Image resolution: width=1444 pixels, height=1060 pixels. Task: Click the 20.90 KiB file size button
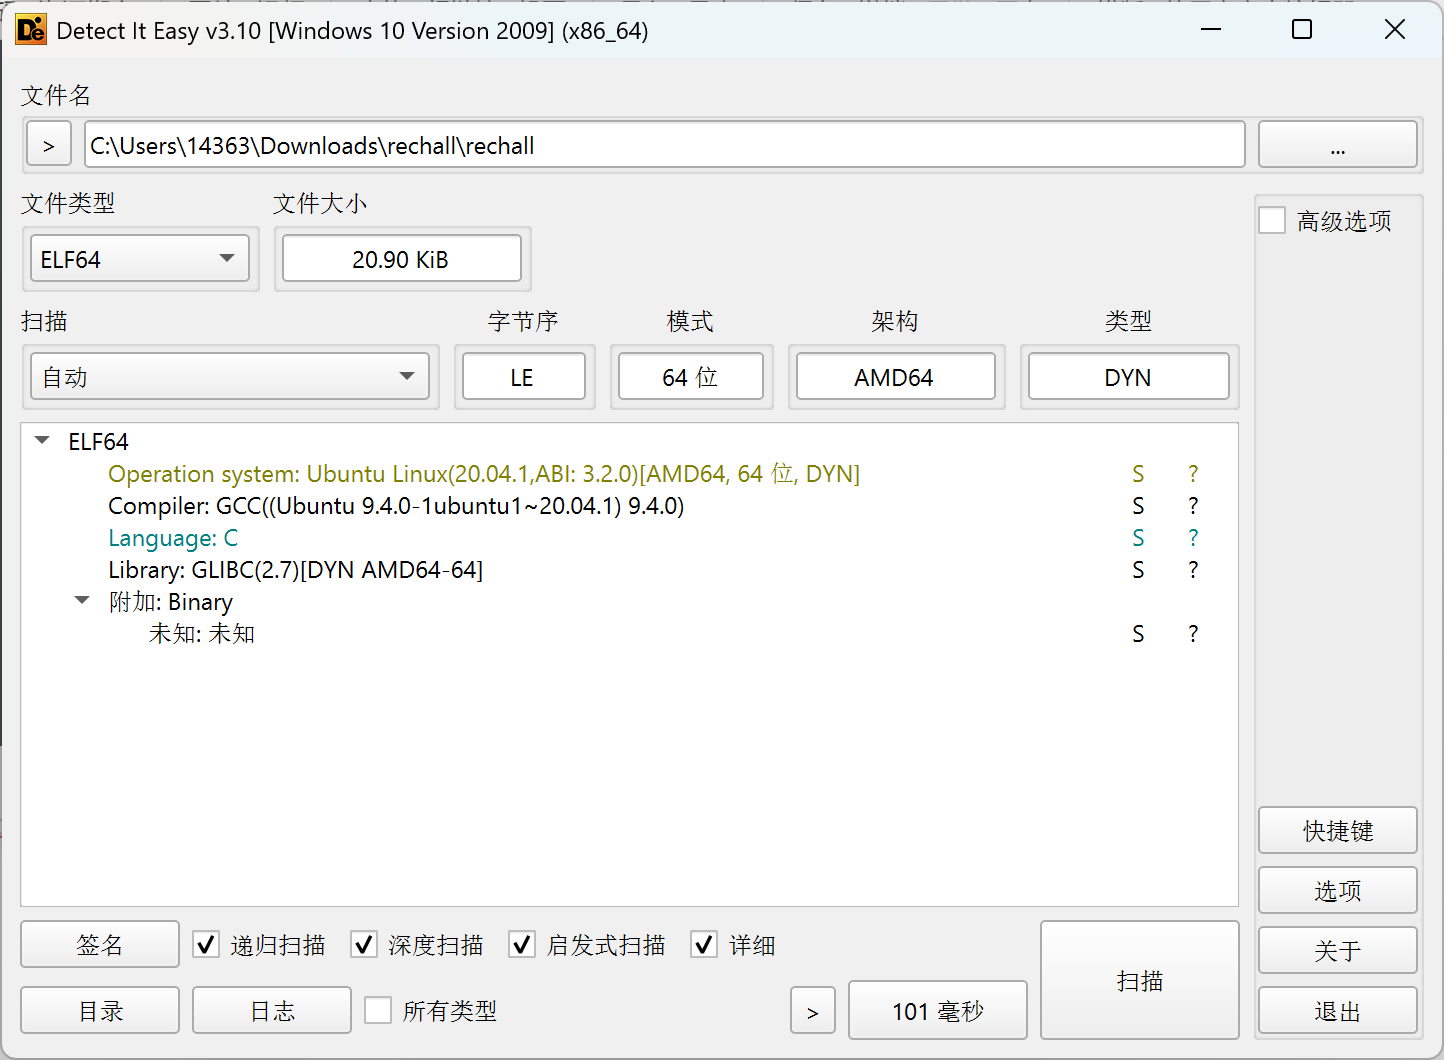tap(401, 259)
